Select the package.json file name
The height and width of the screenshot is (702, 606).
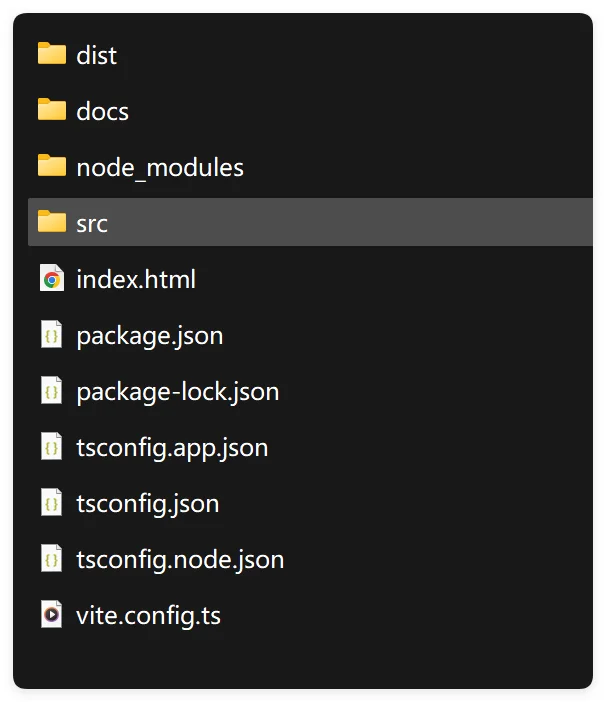[x=149, y=335]
